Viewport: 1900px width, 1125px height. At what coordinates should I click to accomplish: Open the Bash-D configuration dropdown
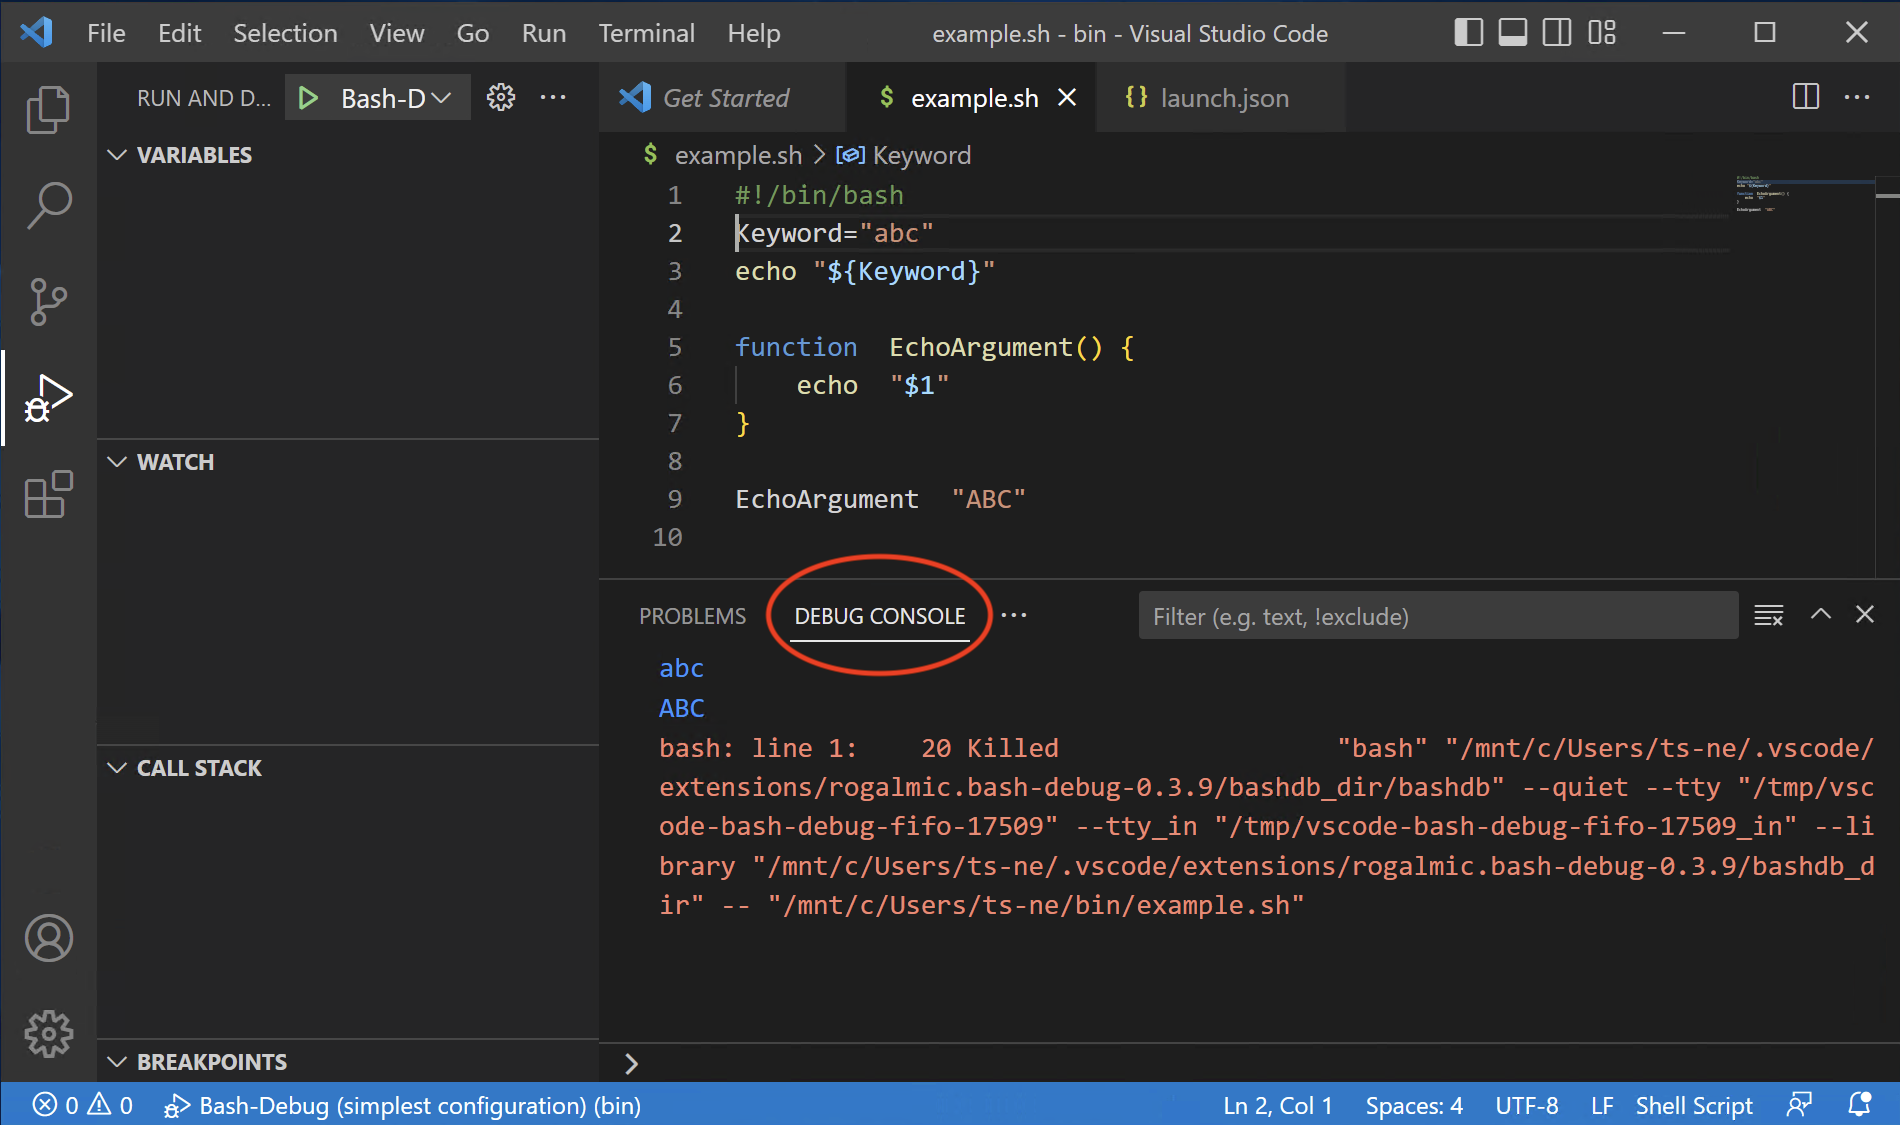440,97
